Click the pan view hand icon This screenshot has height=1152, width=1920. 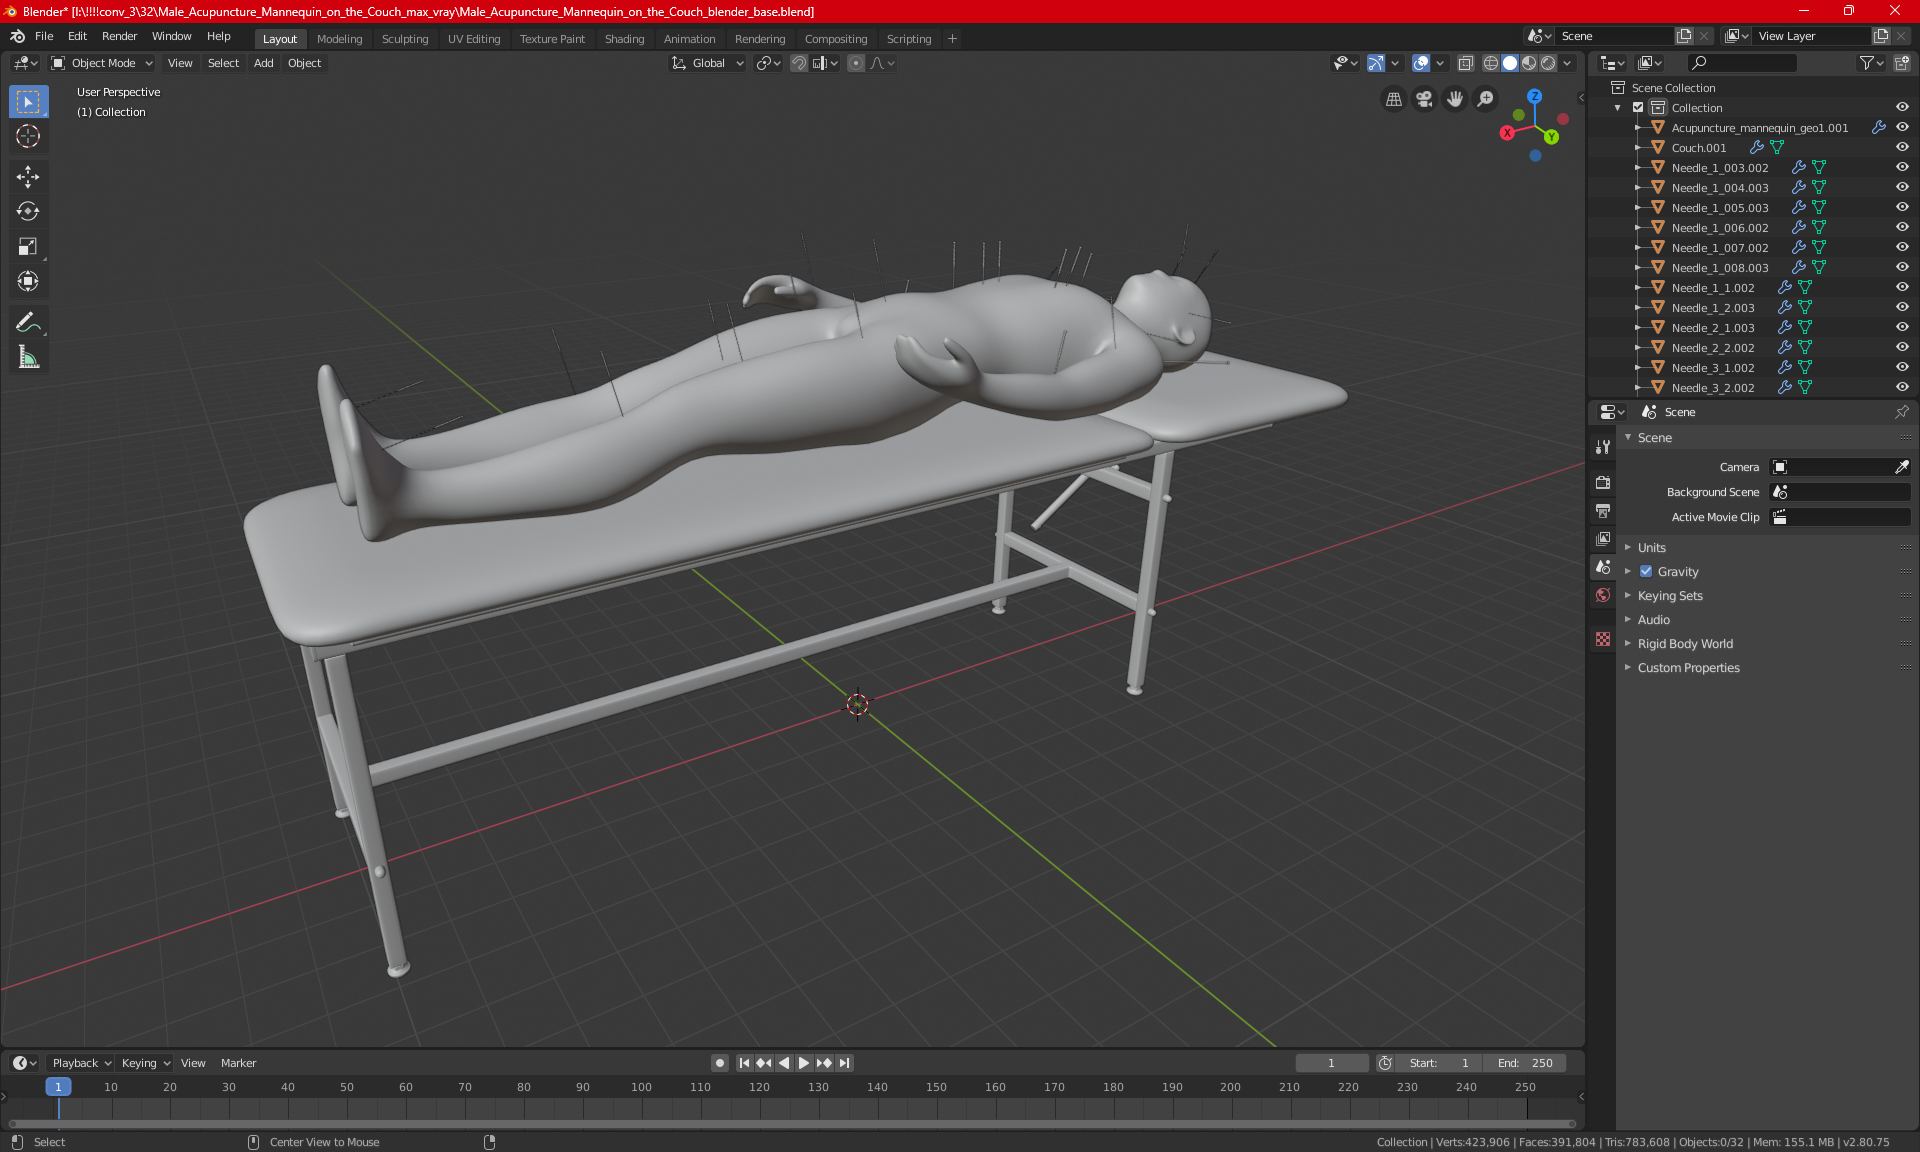click(1455, 99)
